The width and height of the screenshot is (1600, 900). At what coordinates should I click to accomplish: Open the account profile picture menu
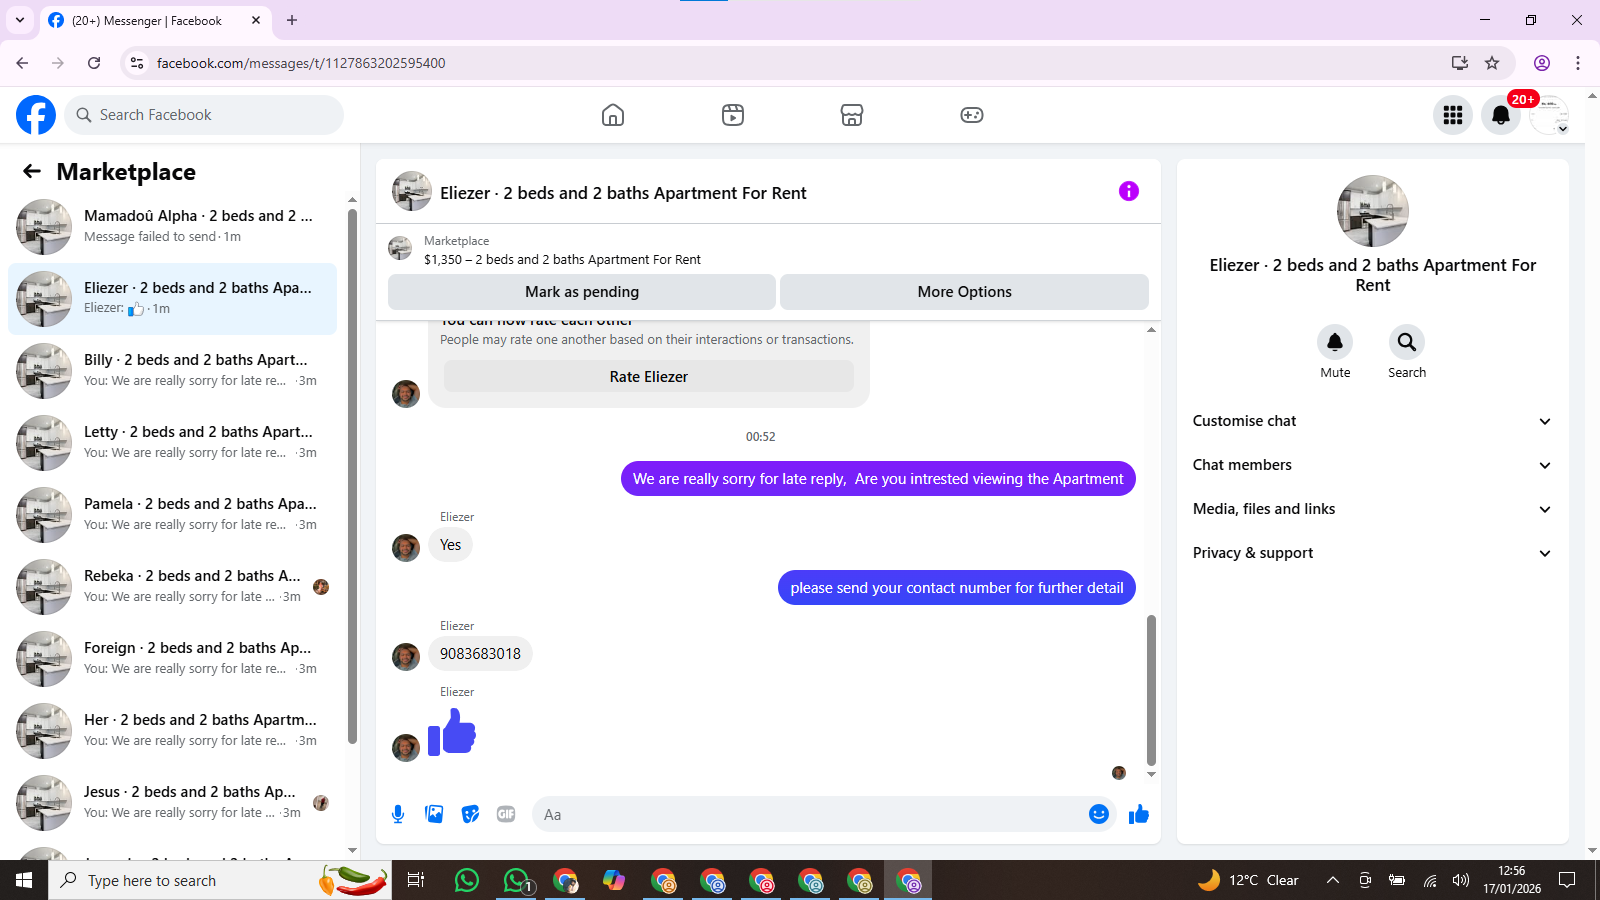[x=1549, y=115]
